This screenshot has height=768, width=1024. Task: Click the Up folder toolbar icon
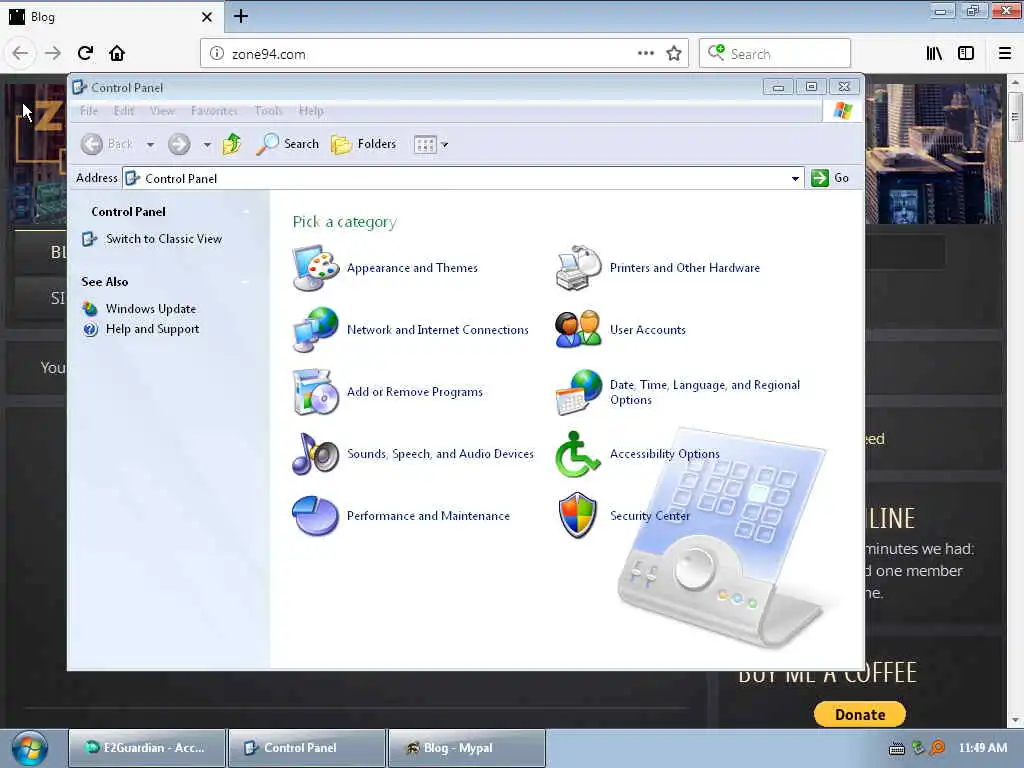(232, 144)
